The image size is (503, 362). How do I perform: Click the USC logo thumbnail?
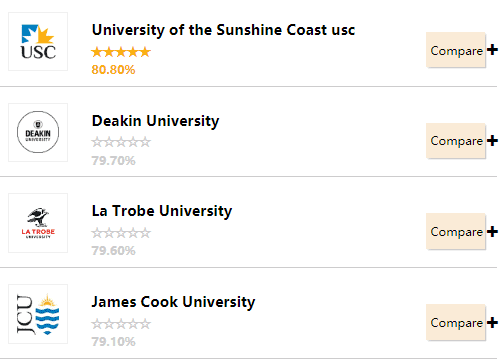point(38,42)
